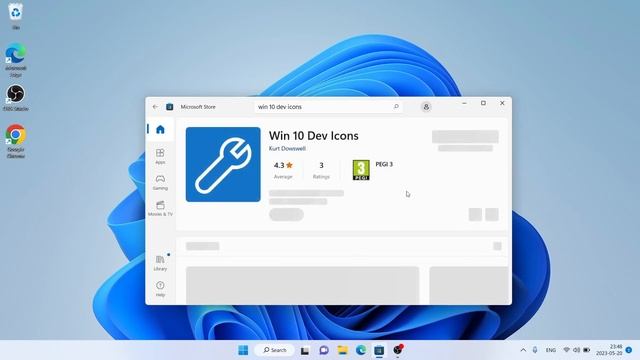640x360 pixels.
Task: Switch input language ENG
Action: point(551,350)
